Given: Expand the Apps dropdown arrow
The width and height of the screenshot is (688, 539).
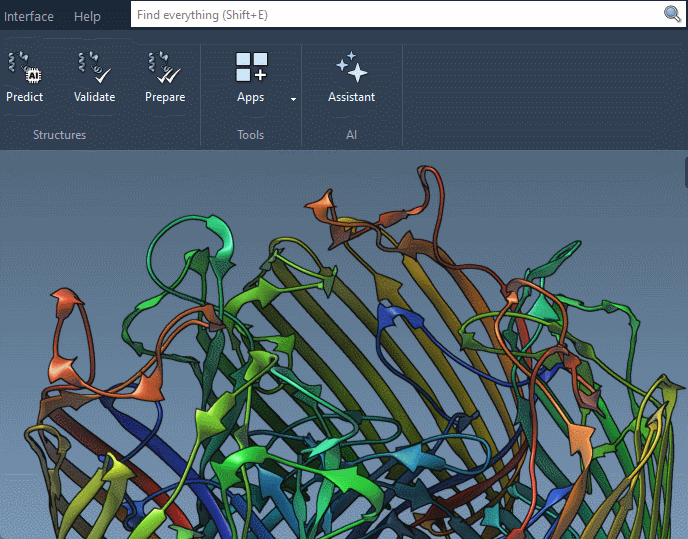Looking at the screenshot, I should click(293, 99).
